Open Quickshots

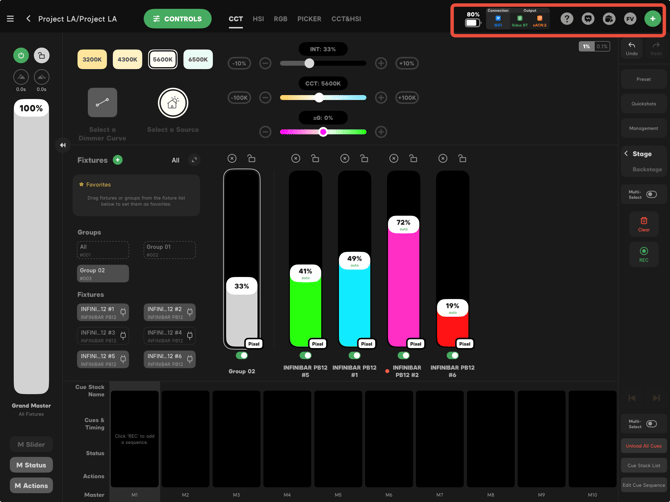(644, 104)
